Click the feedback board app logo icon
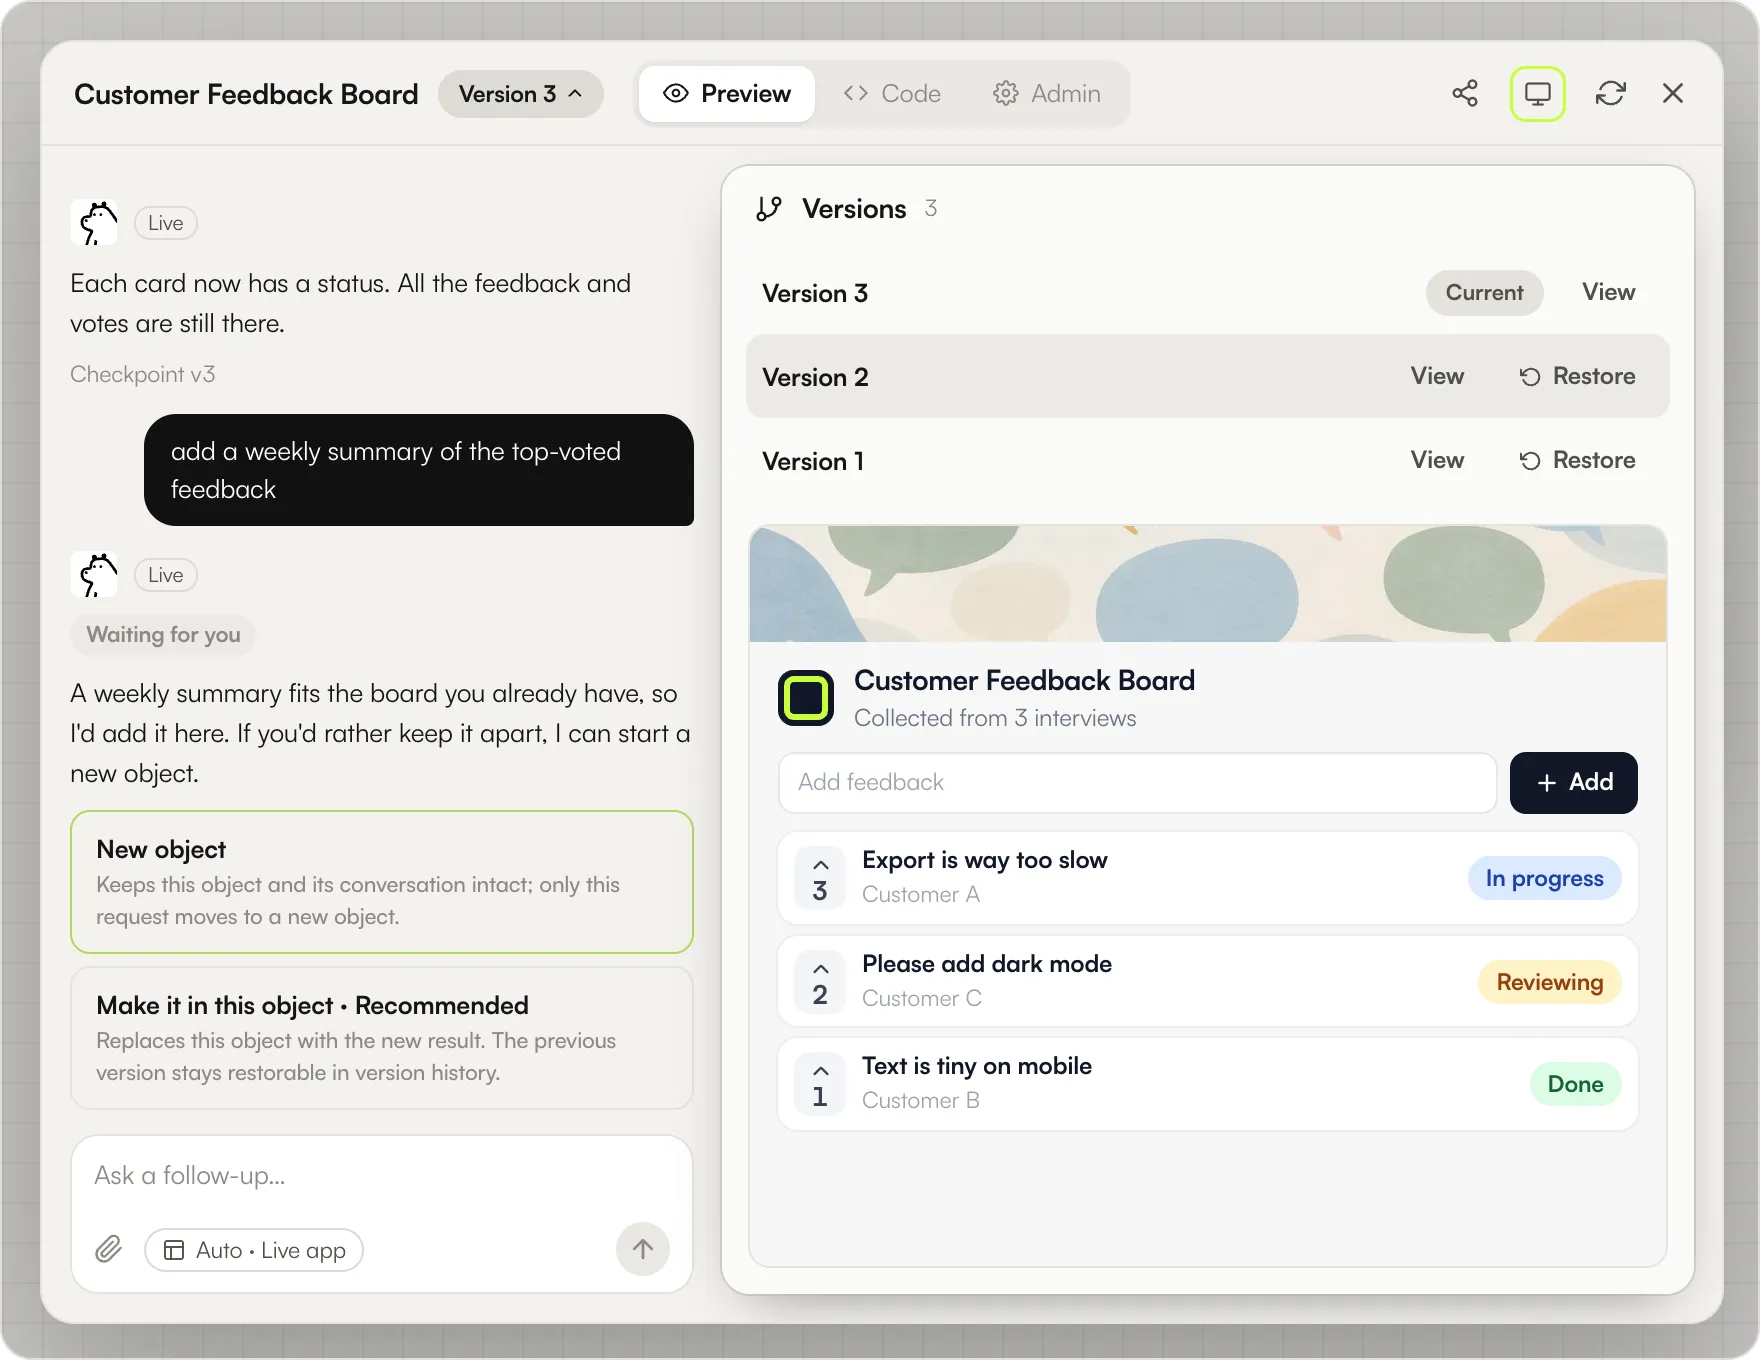 pyautogui.click(x=806, y=698)
